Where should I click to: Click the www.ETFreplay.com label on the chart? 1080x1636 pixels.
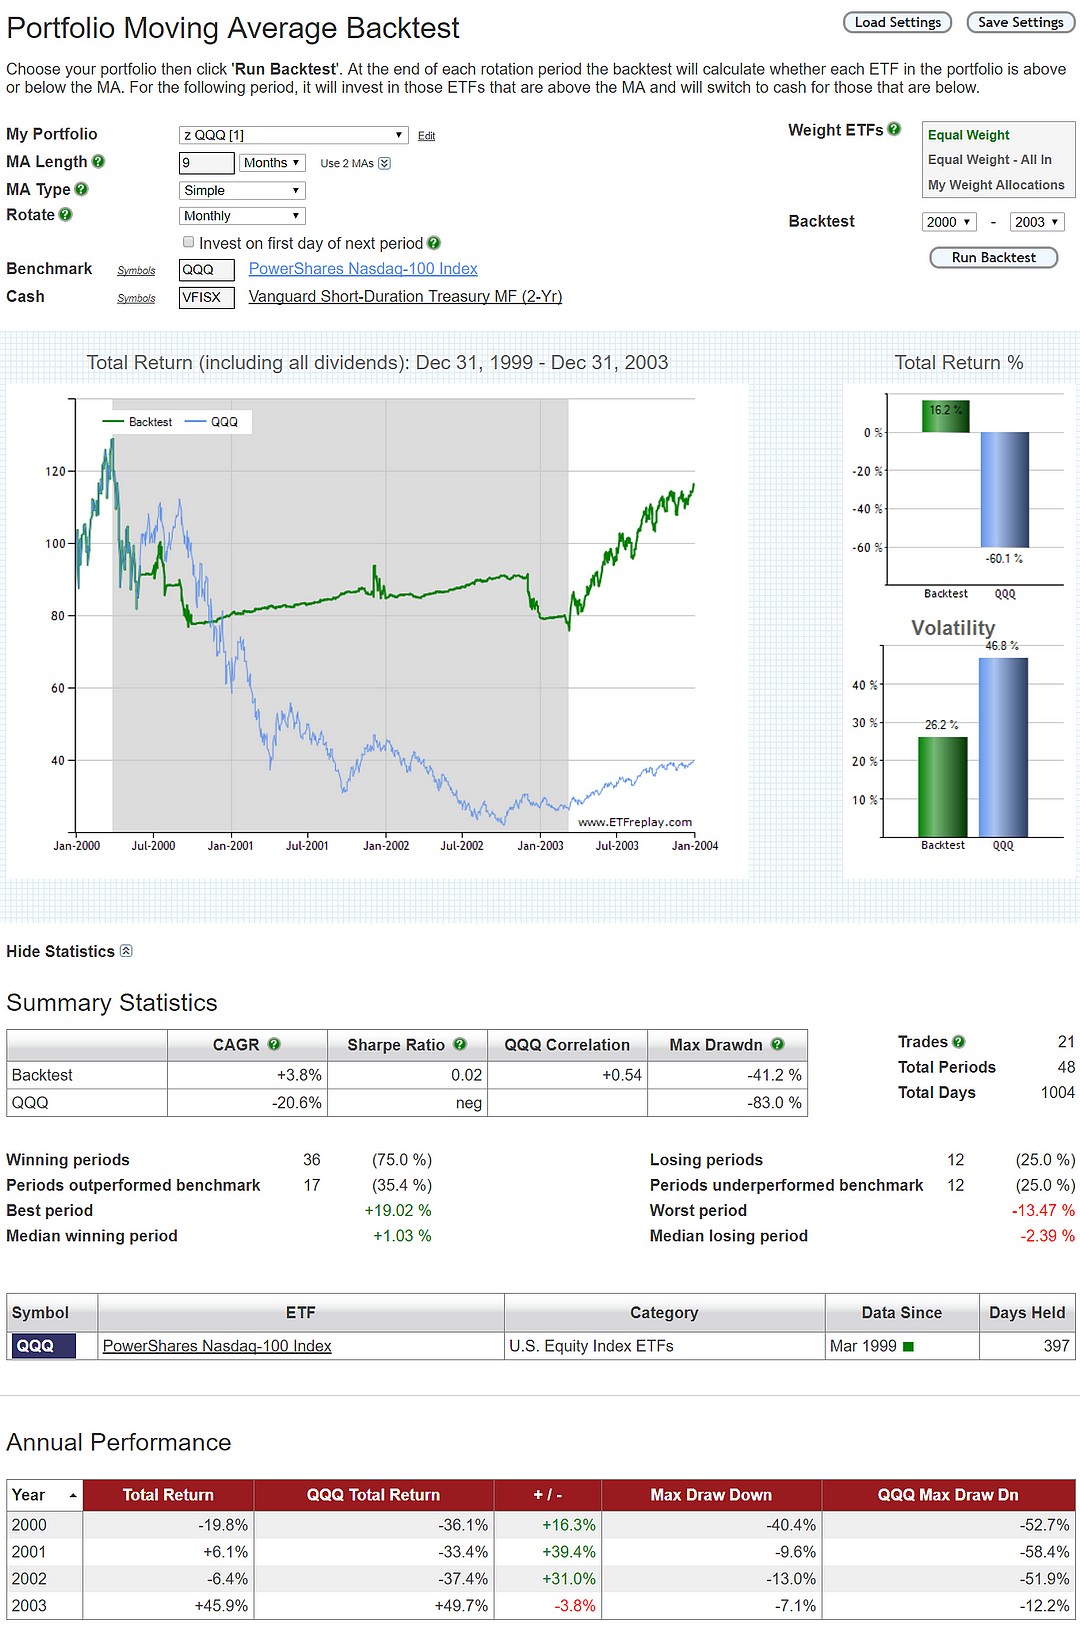(x=635, y=822)
